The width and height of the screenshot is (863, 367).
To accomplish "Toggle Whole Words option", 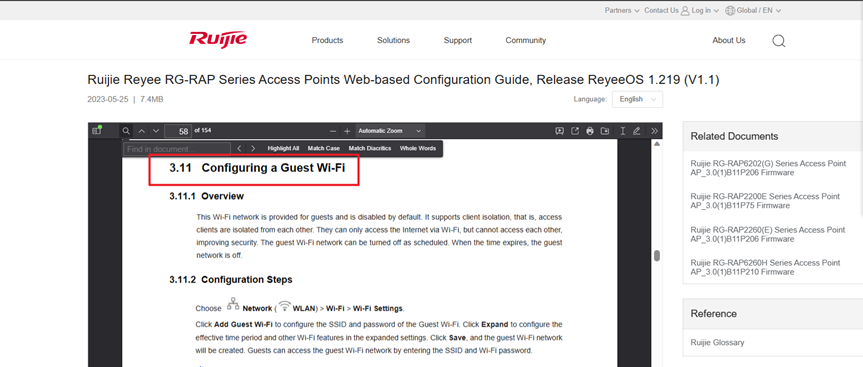I will point(418,149).
